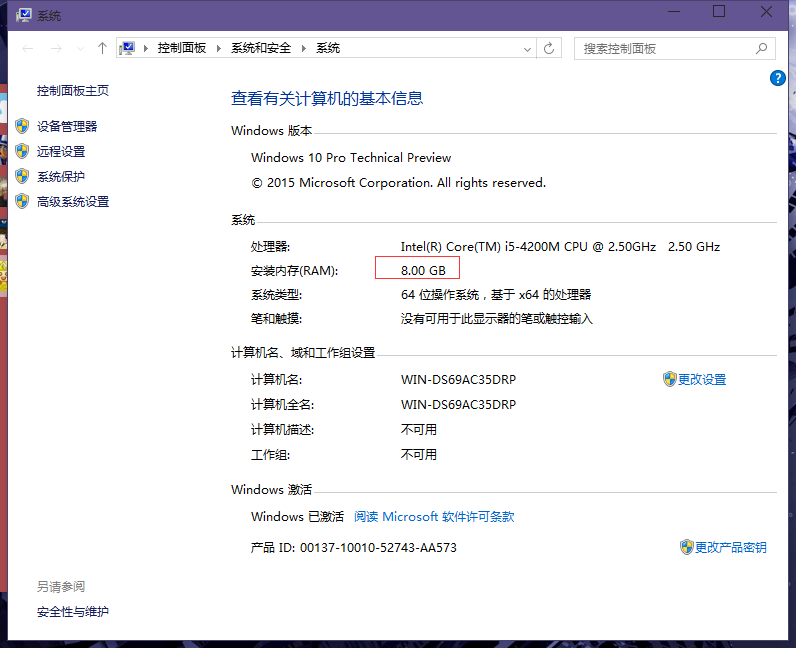The image size is (796, 648).
Task: Click the 更改设置 link
Action: click(x=702, y=379)
